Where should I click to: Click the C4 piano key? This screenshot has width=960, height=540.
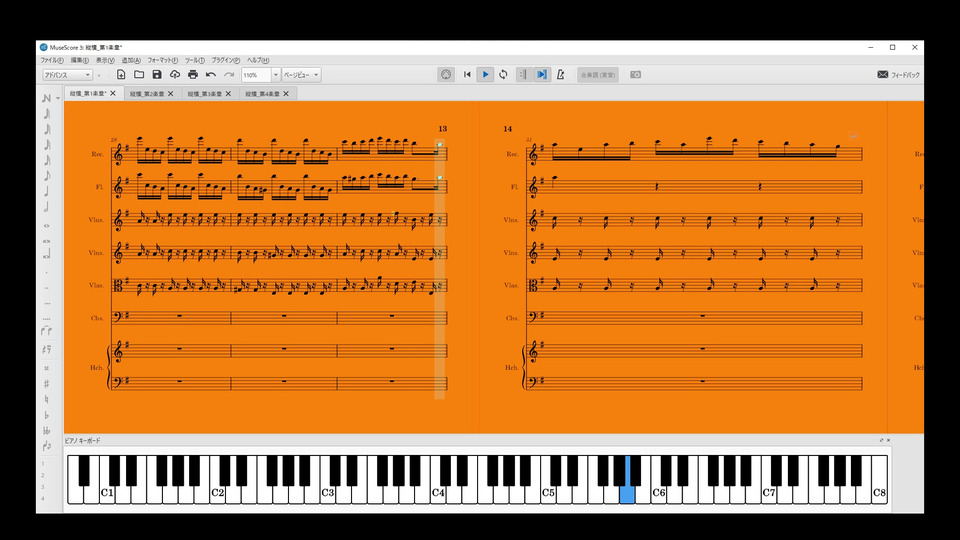437,493
